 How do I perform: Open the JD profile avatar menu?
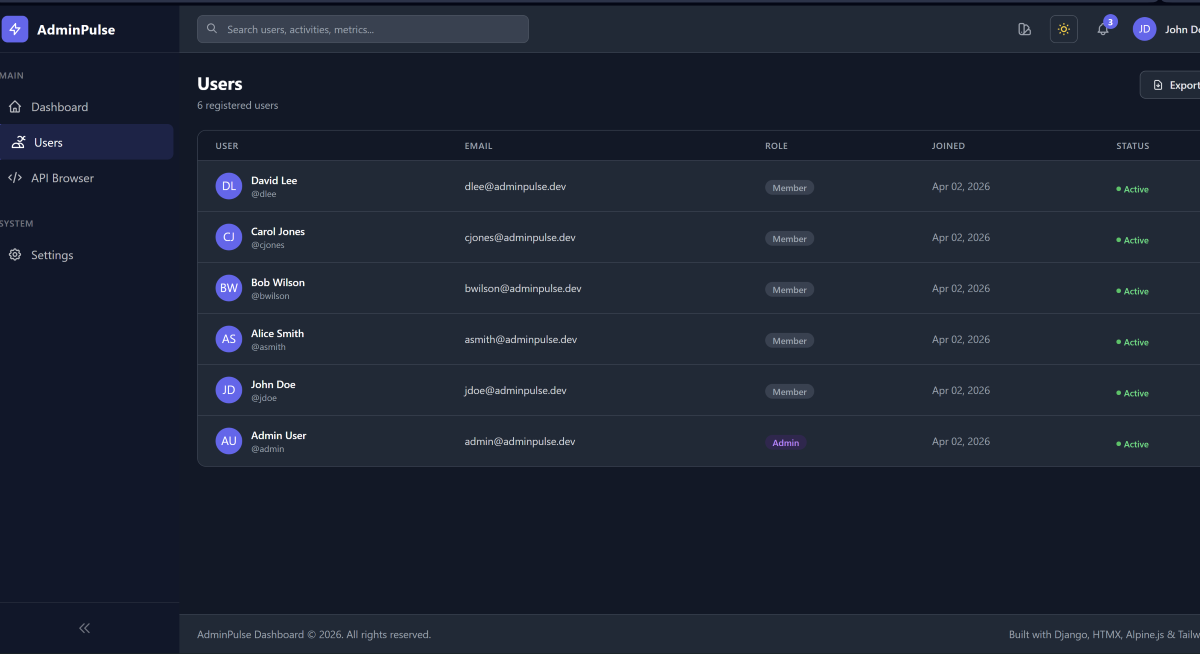1144,30
